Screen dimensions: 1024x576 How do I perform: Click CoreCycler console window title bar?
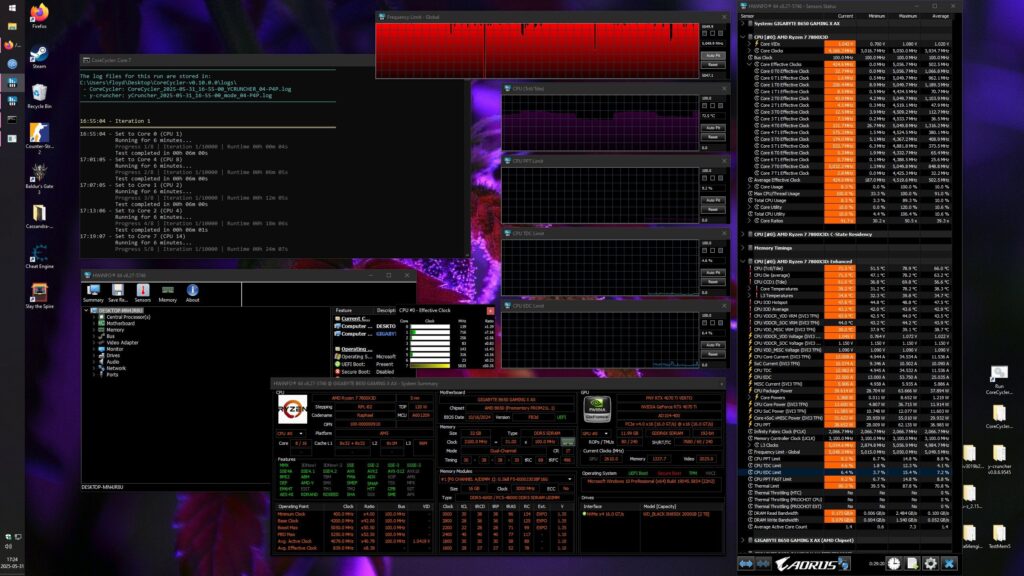(x=225, y=60)
